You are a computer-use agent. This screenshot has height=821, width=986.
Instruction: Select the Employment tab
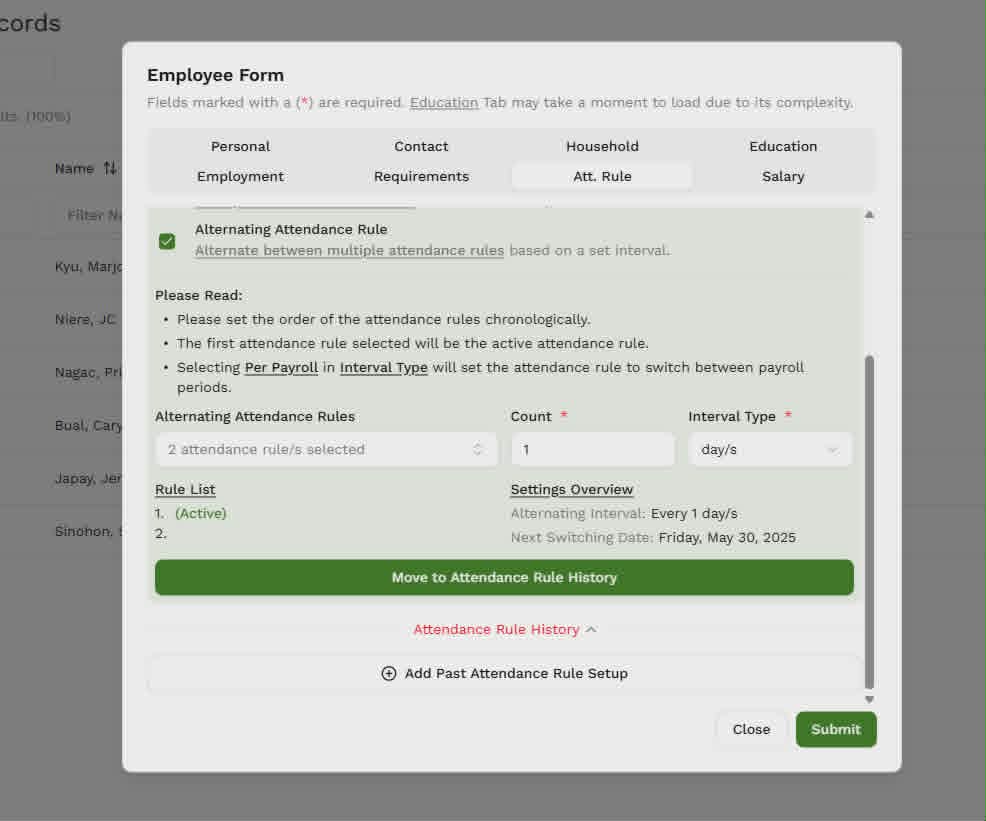point(240,177)
